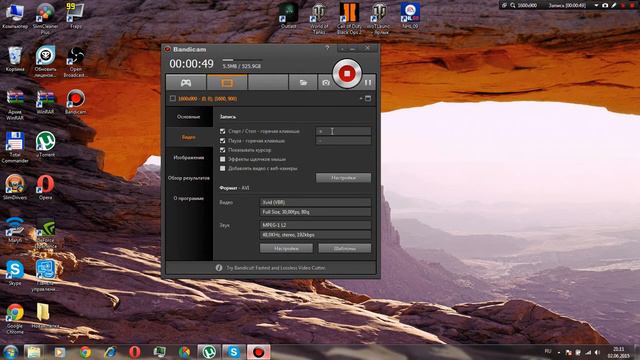640x360 pixels.
Task: Select the WinRAR desktop shortcut
Action: 45,101
